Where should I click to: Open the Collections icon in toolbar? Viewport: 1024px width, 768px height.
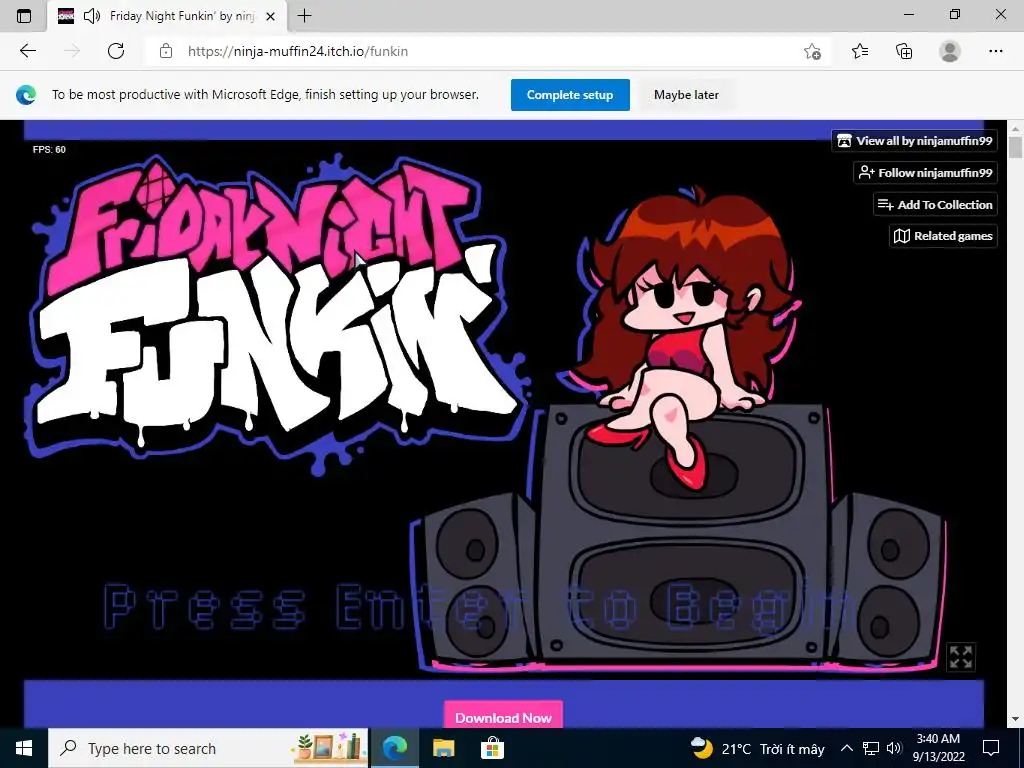click(x=904, y=51)
